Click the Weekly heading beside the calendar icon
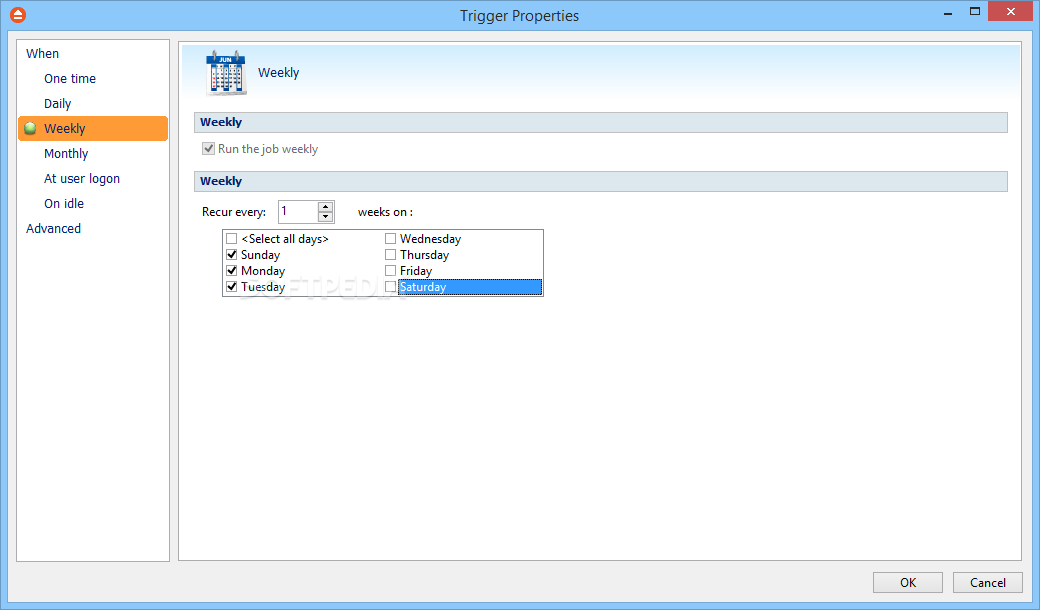 [x=279, y=72]
